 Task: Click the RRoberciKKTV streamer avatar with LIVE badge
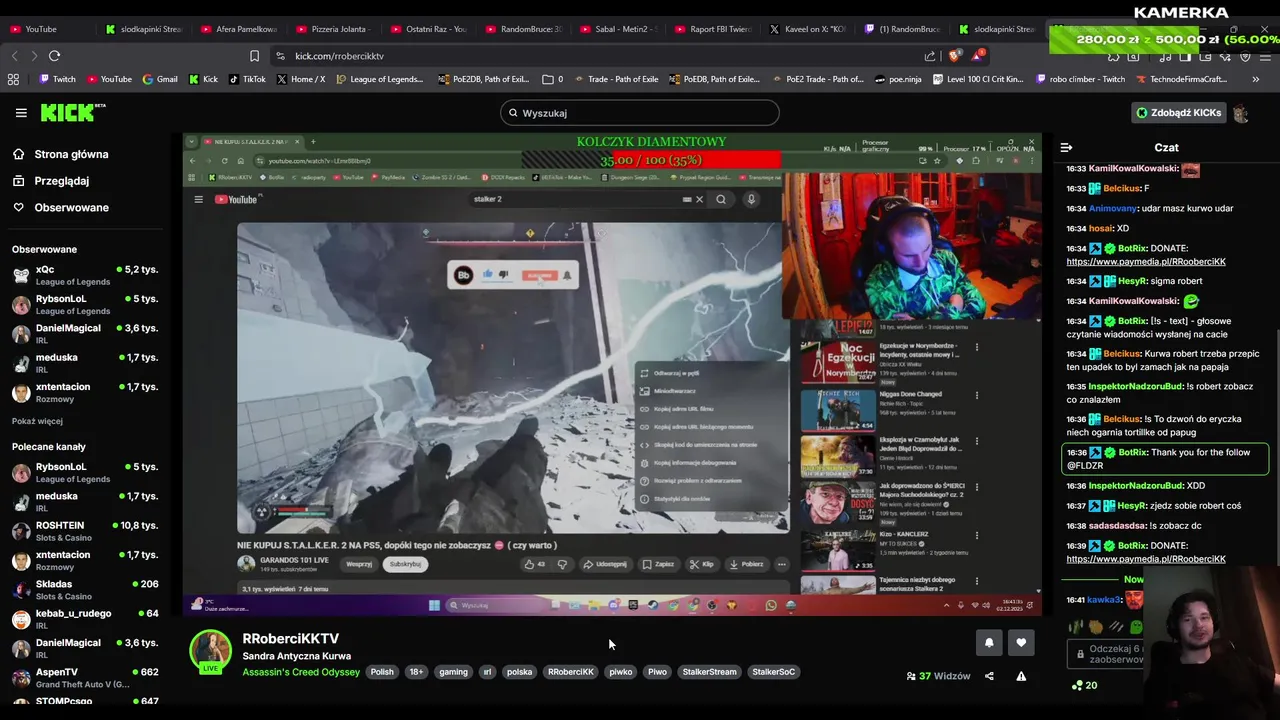(x=210, y=652)
